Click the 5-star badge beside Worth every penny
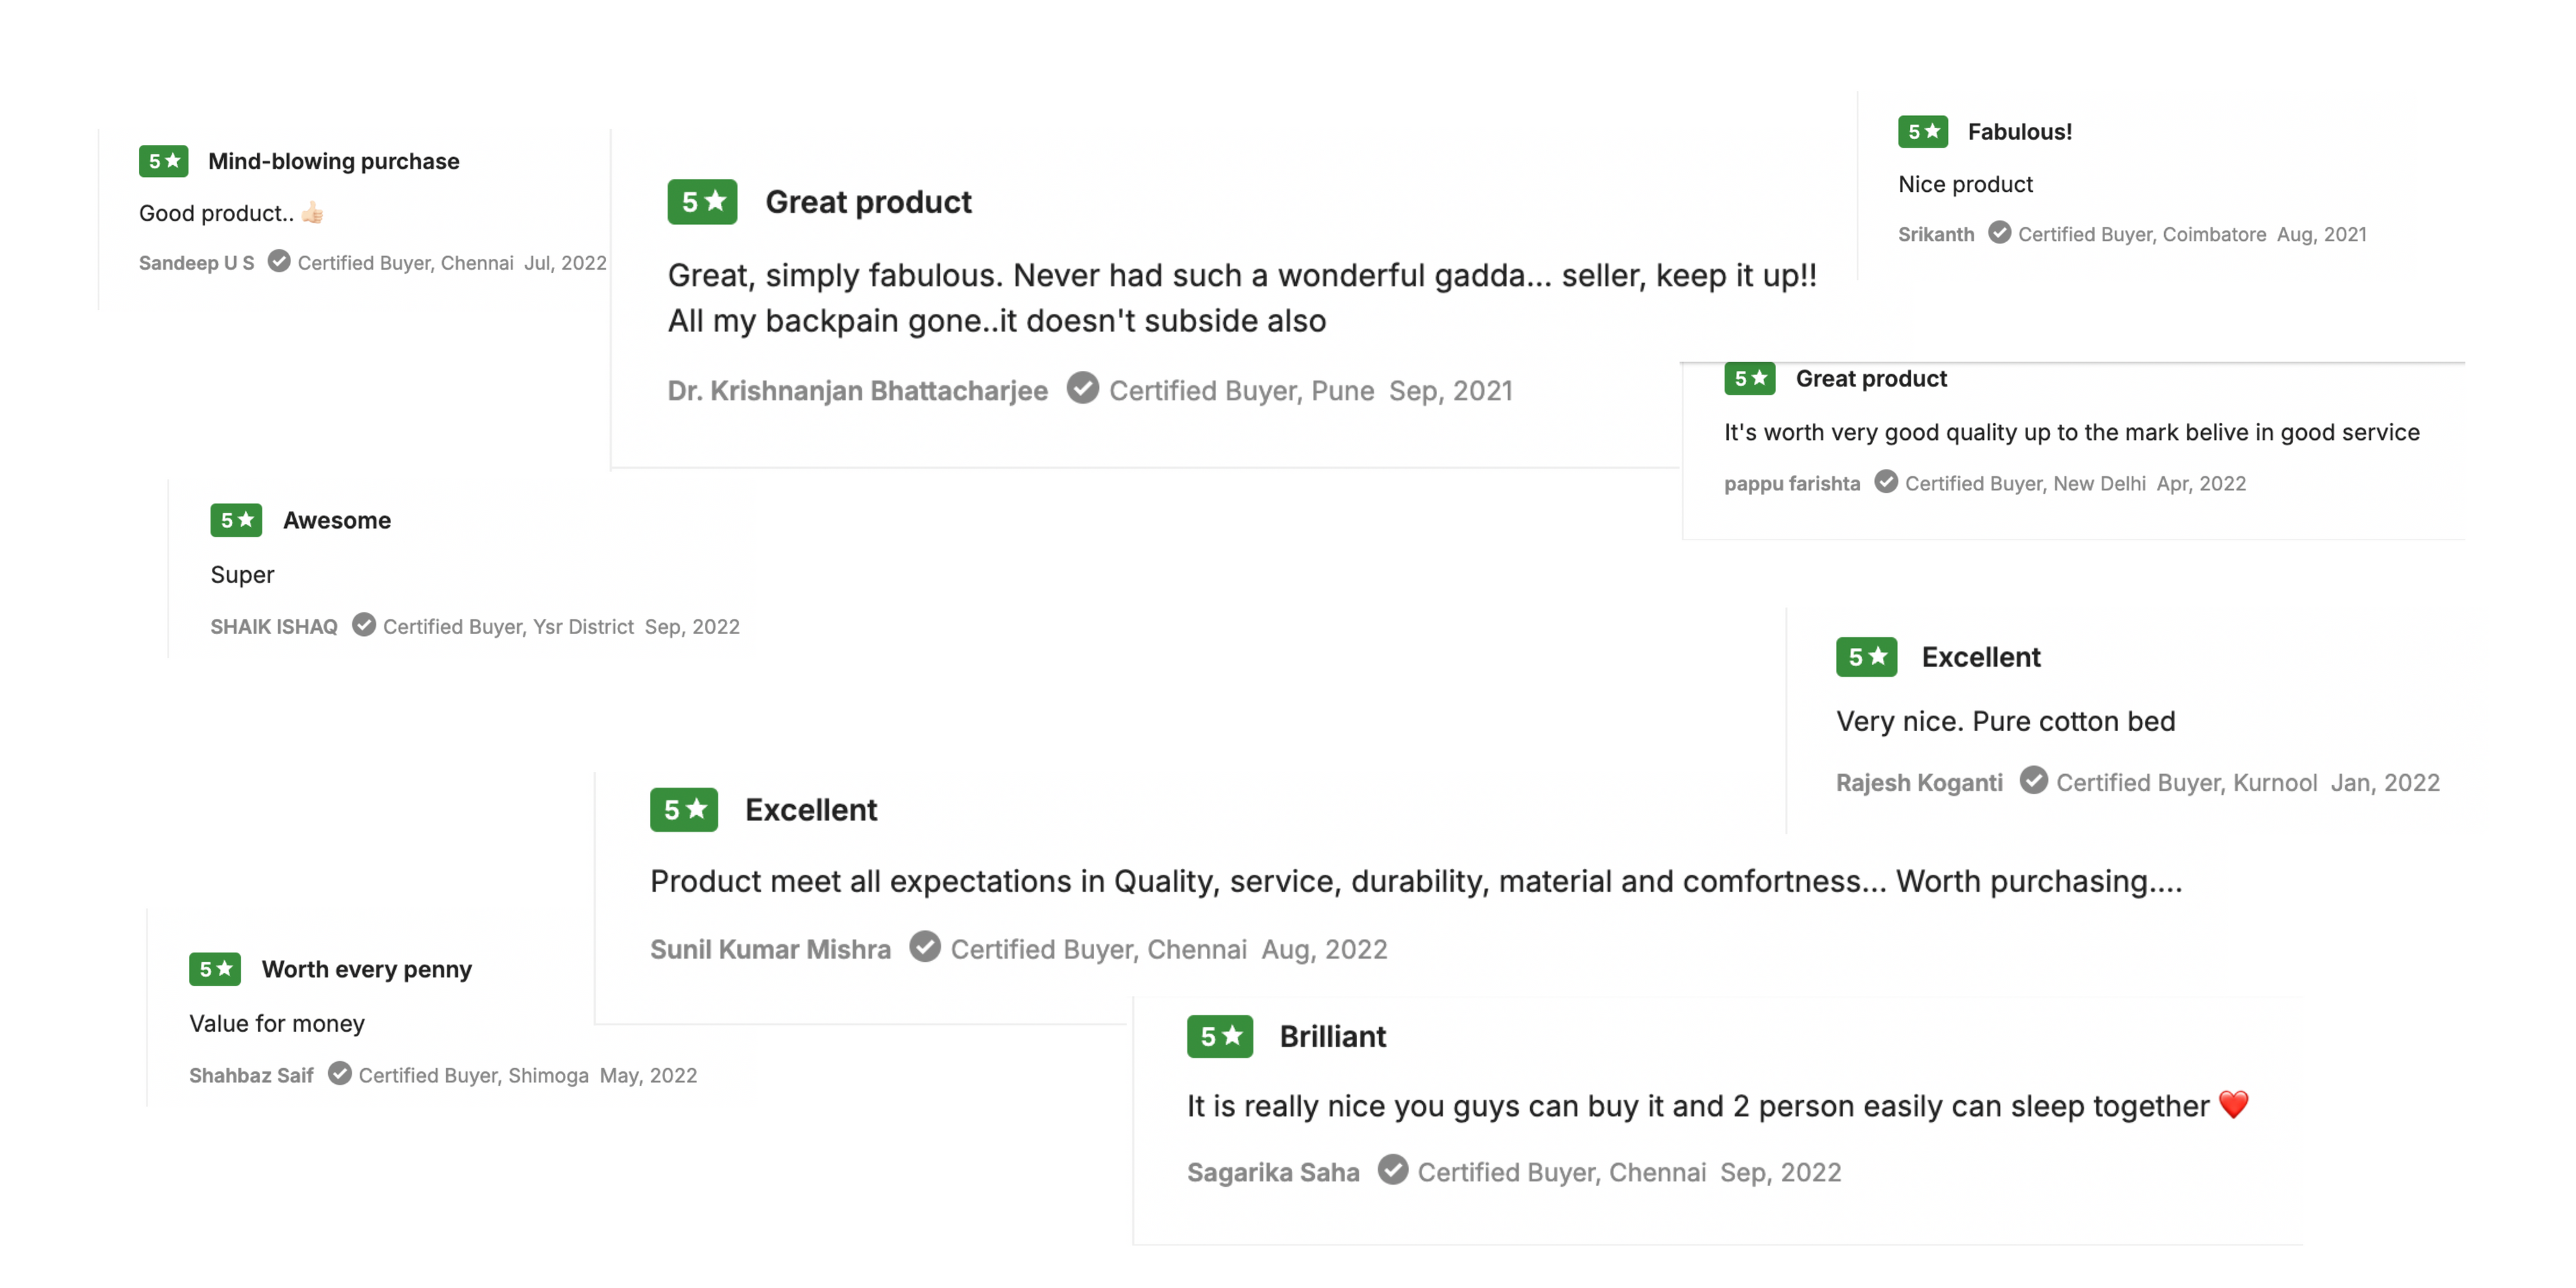This screenshot has height=1288, width=2576. pyautogui.click(x=215, y=969)
